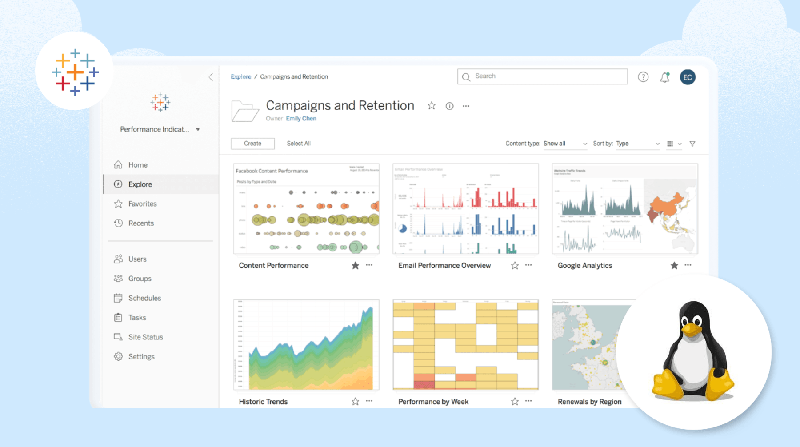The width and height of the screenshot is (800, 447).
Task: Open the notifications bell
Action: [x=665, y=77]
